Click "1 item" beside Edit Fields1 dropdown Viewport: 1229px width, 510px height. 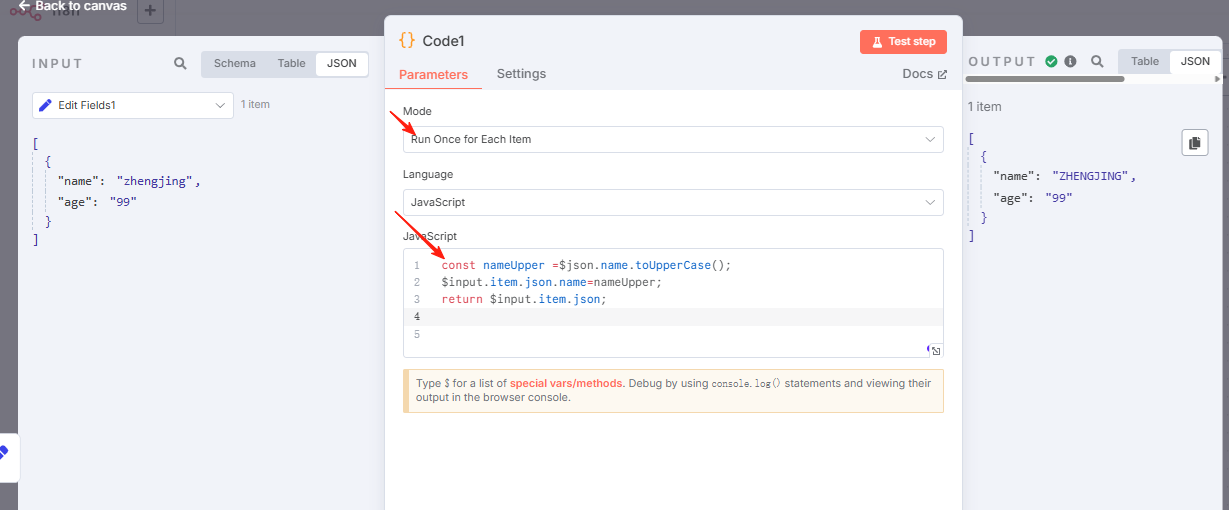pos(255,104)
